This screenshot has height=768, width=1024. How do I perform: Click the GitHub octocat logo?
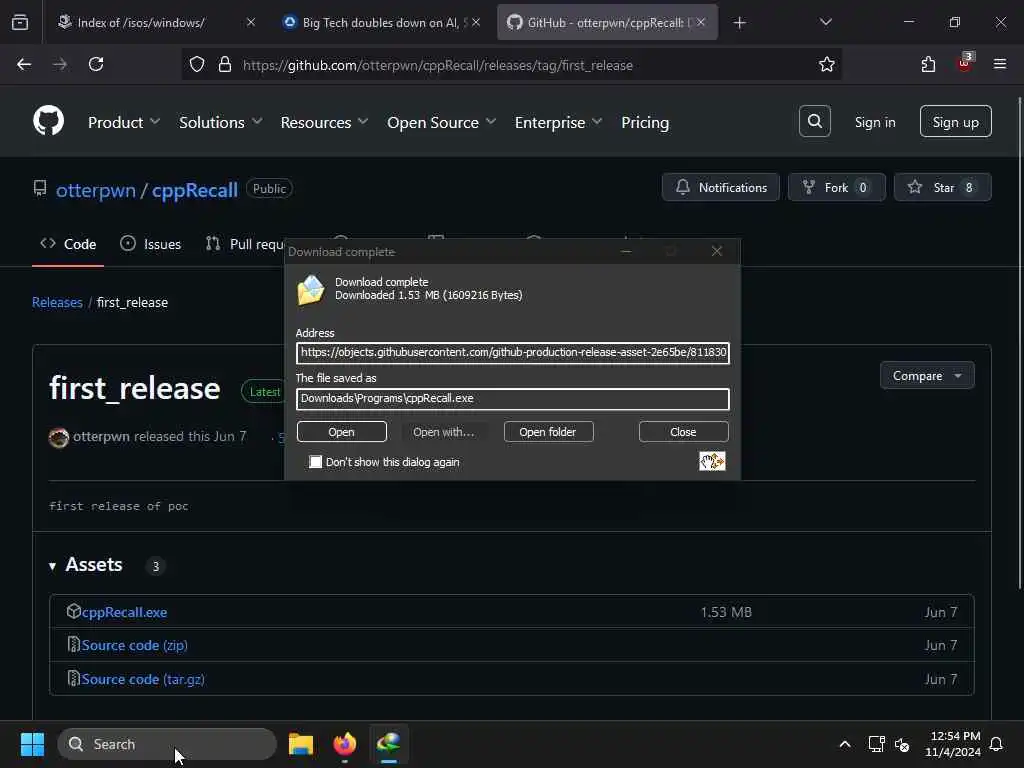point(48,121)
